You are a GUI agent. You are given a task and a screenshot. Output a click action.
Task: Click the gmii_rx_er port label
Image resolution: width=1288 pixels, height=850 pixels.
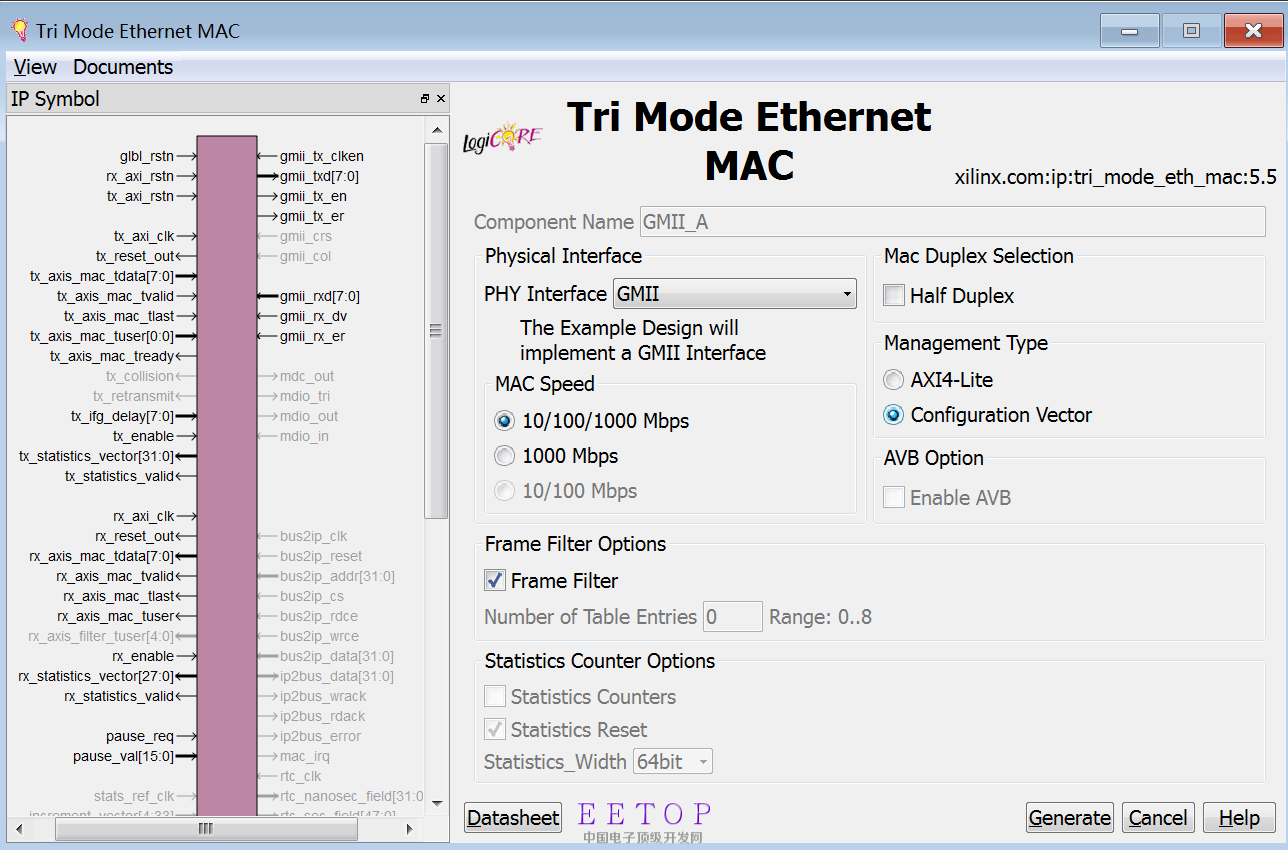[313, 336]
